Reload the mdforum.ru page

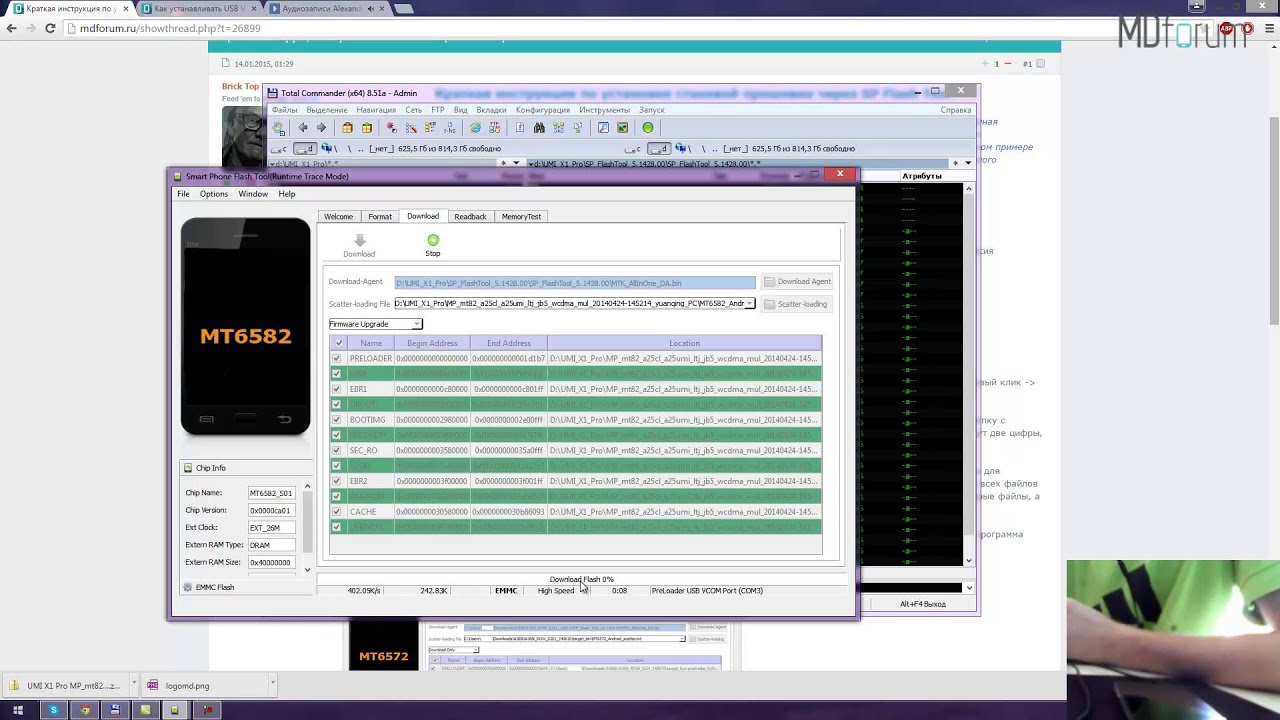(x=50, y=28)
